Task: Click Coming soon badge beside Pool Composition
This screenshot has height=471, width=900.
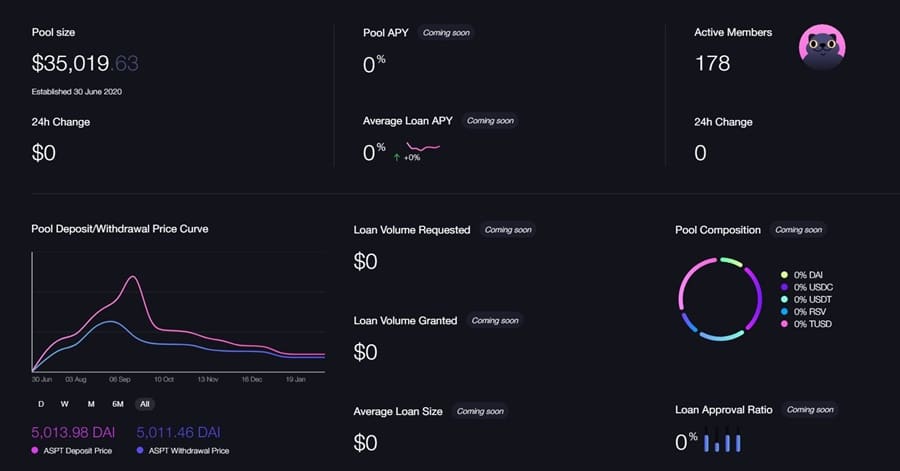Action: point(798,230)
